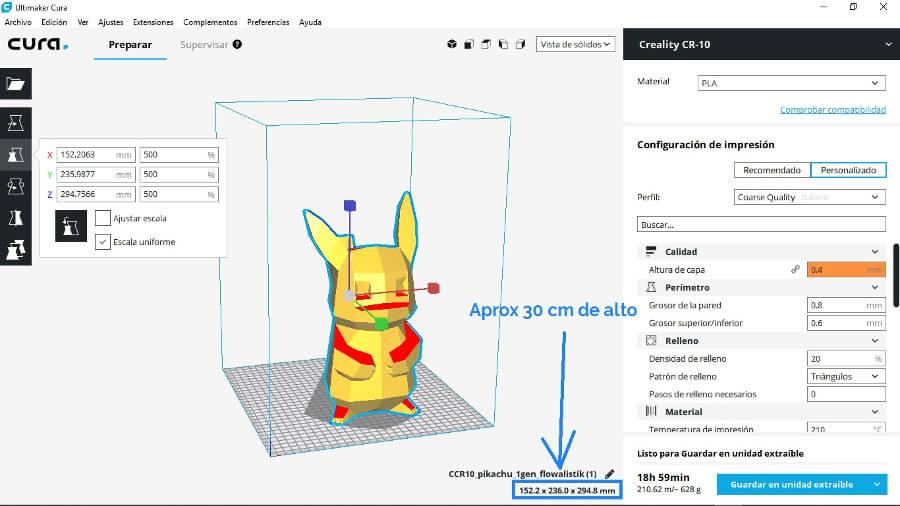Click the Y scale percent field
Screen dimensions: 900x506
pos(179,174)
